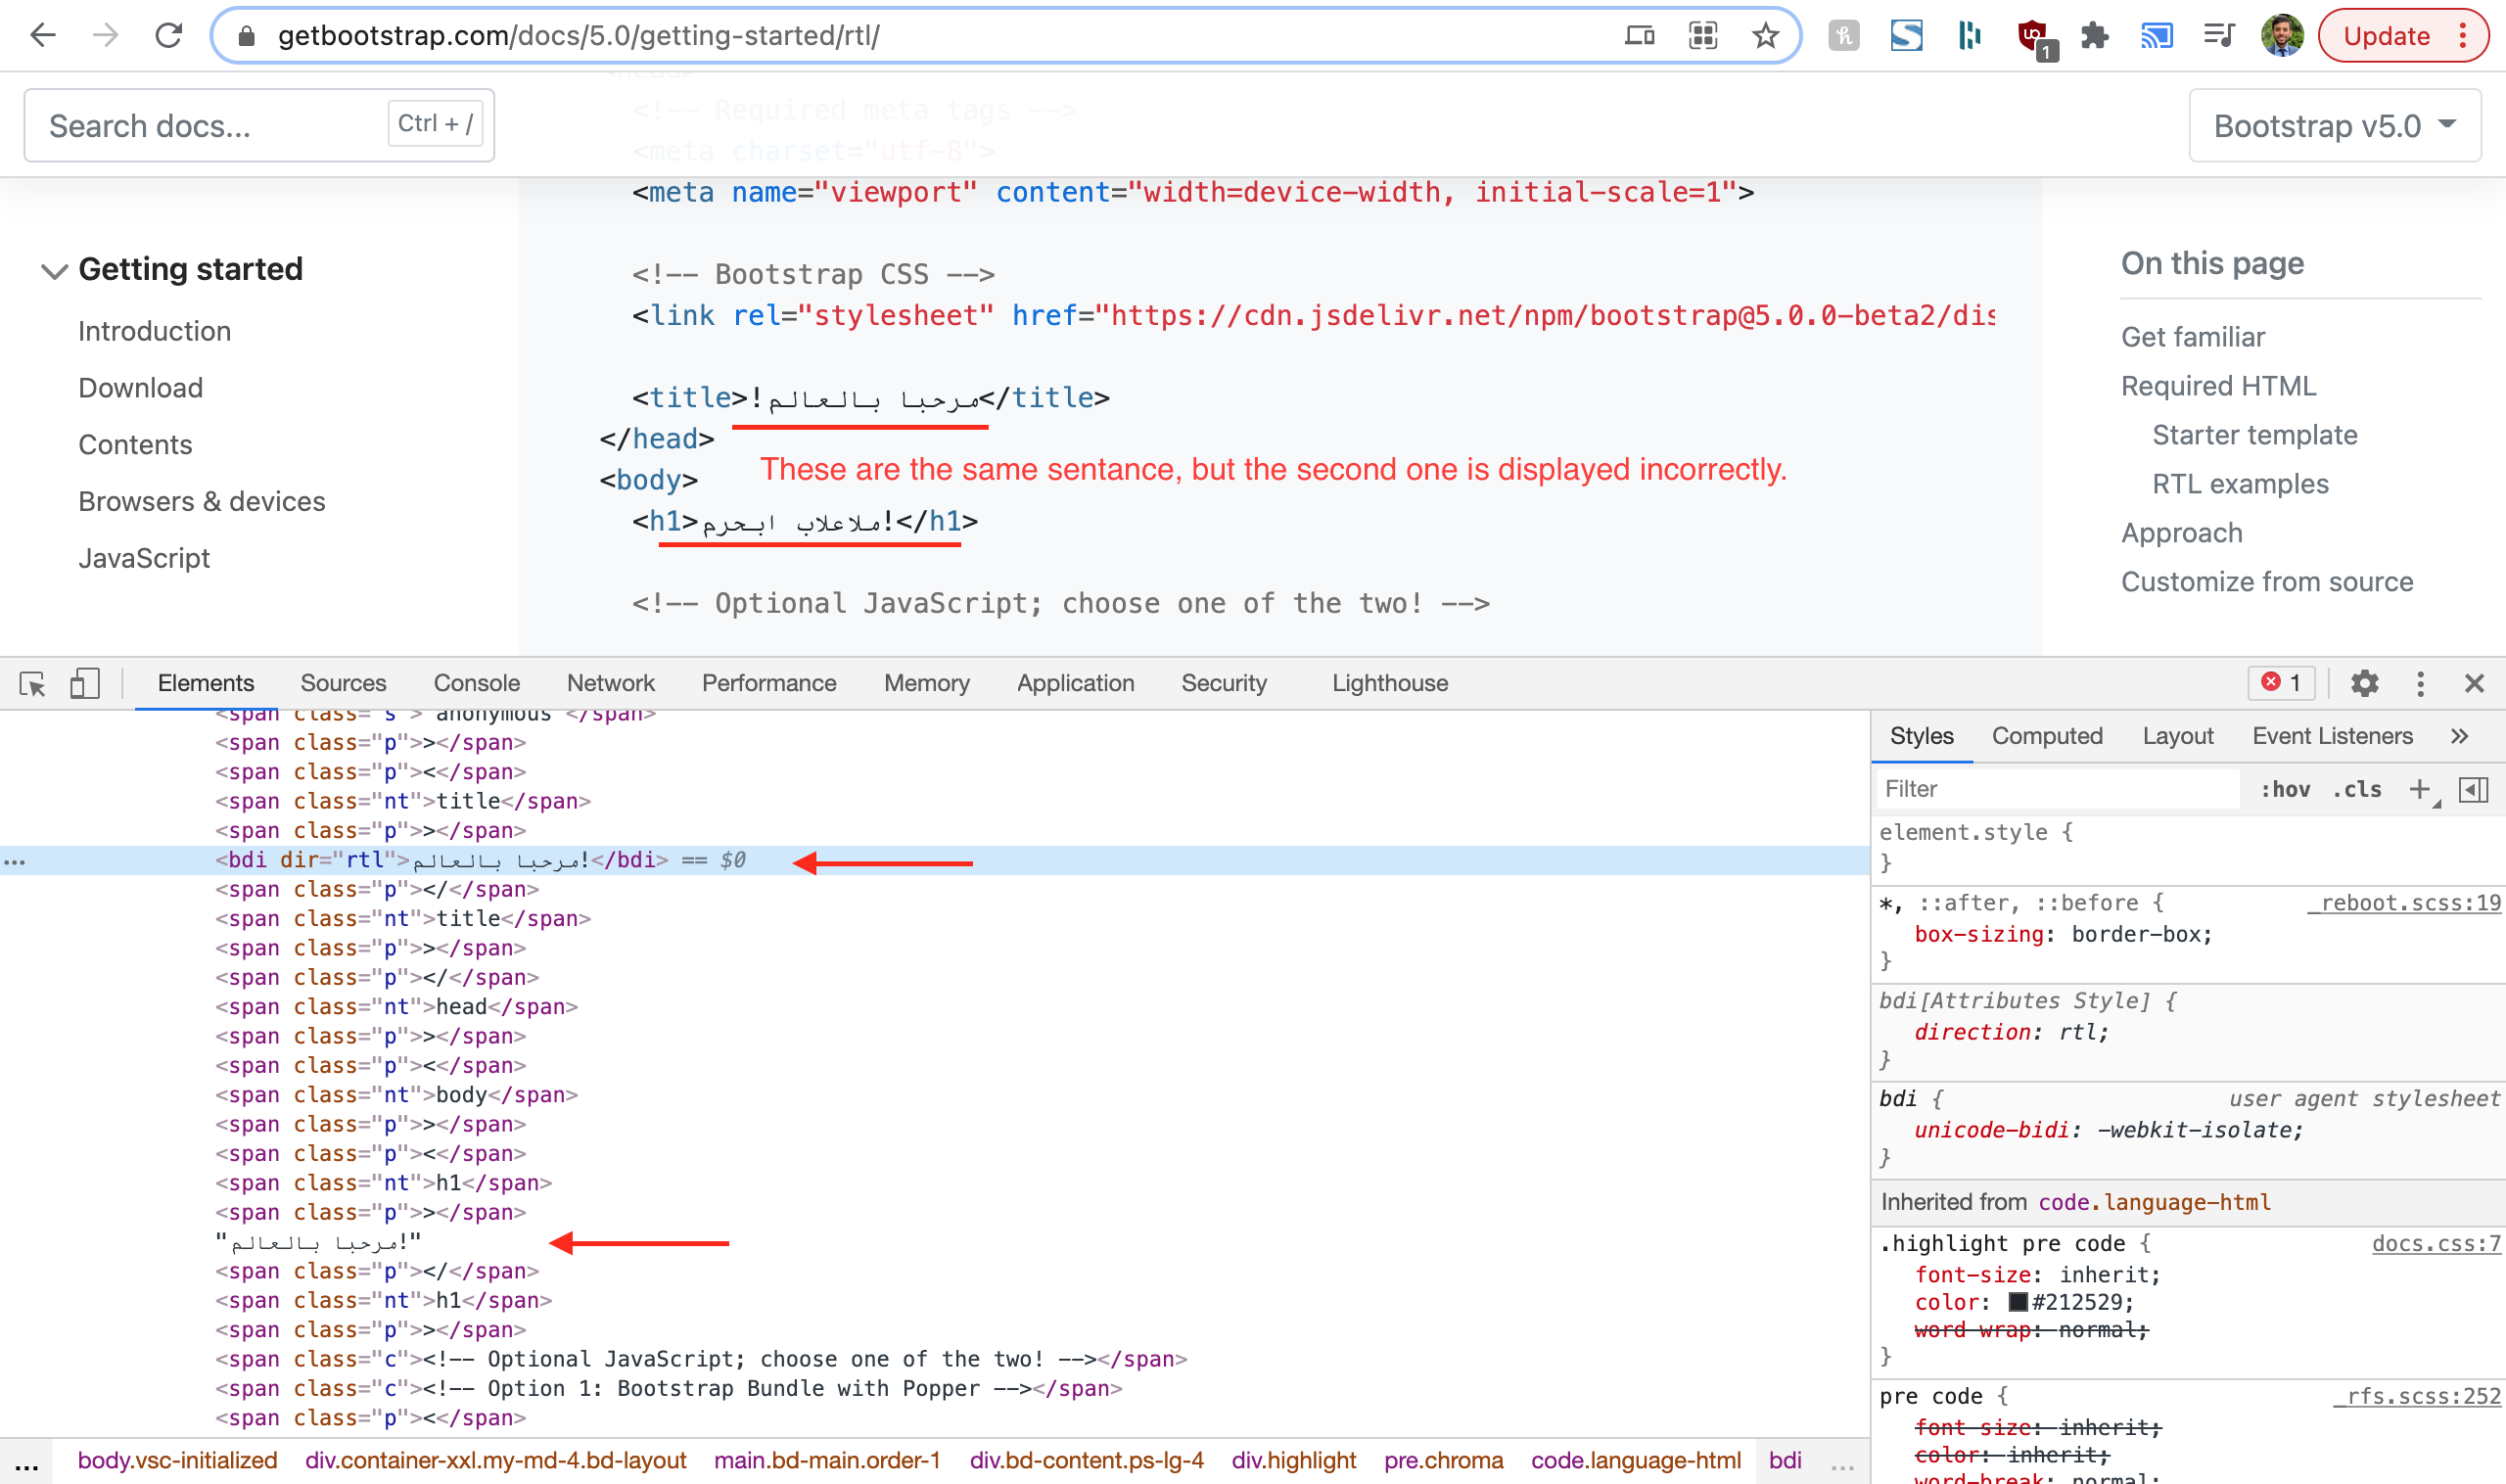The image size is (2506, 1484).
Task: Open DevTools settings gear icon
Action: click(x=2361, y=683)
